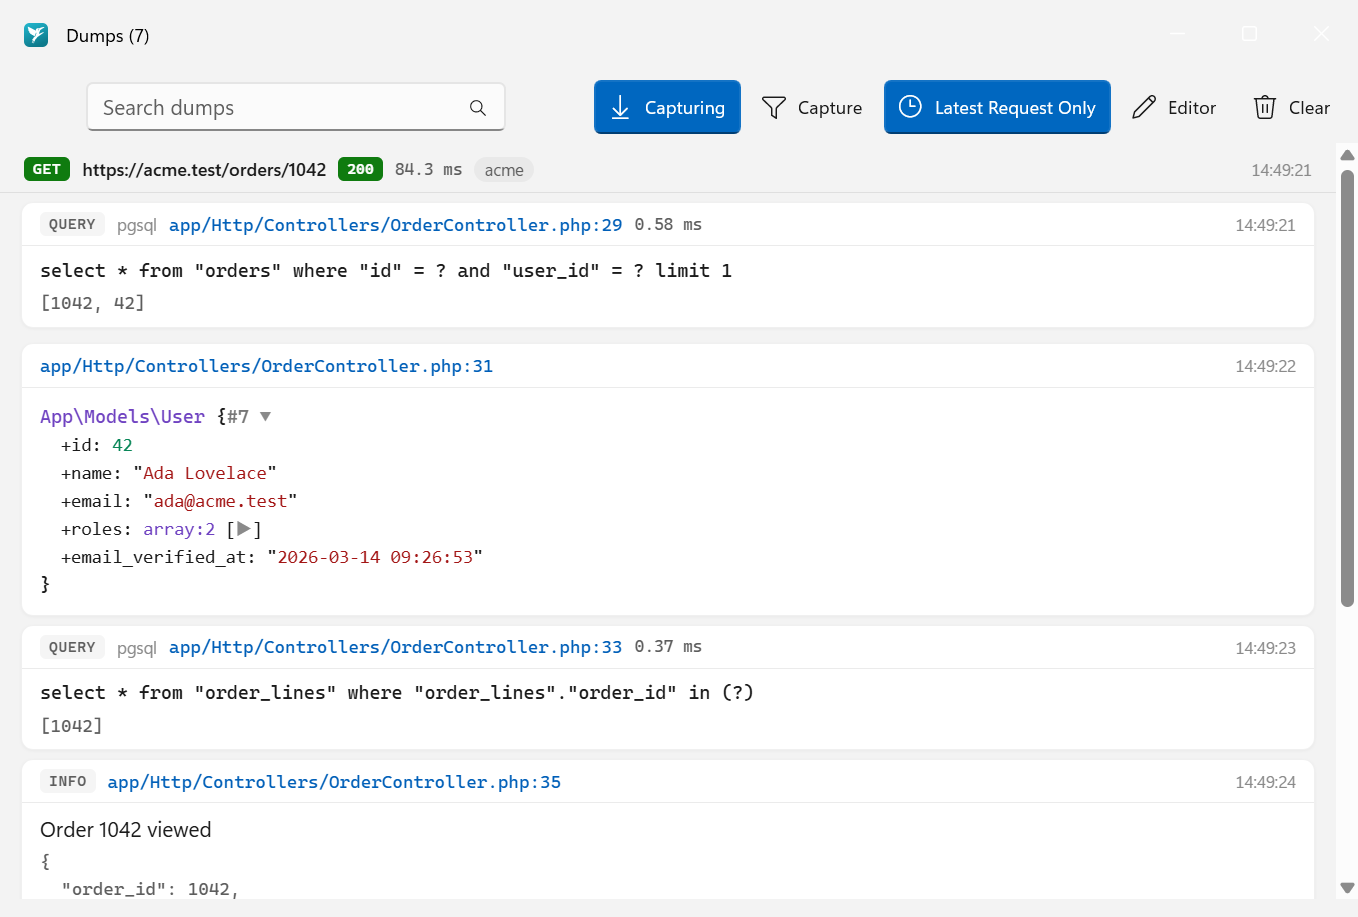This screenshot has width=1358, height=917.
Task: Select the request URL https://acme.test/orders/1042
Action: (204, 170)
